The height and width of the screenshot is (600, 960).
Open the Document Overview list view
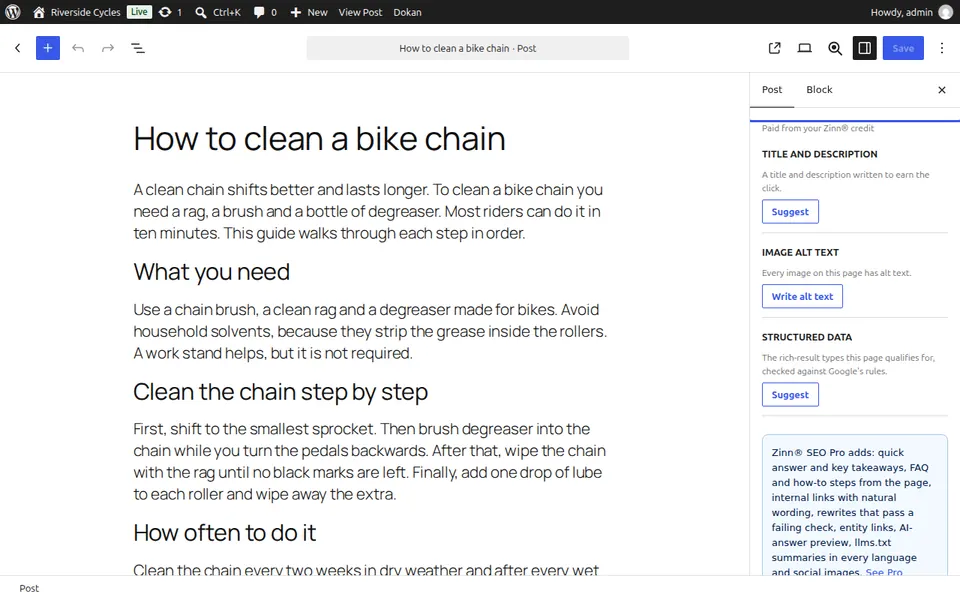[138, 48]
